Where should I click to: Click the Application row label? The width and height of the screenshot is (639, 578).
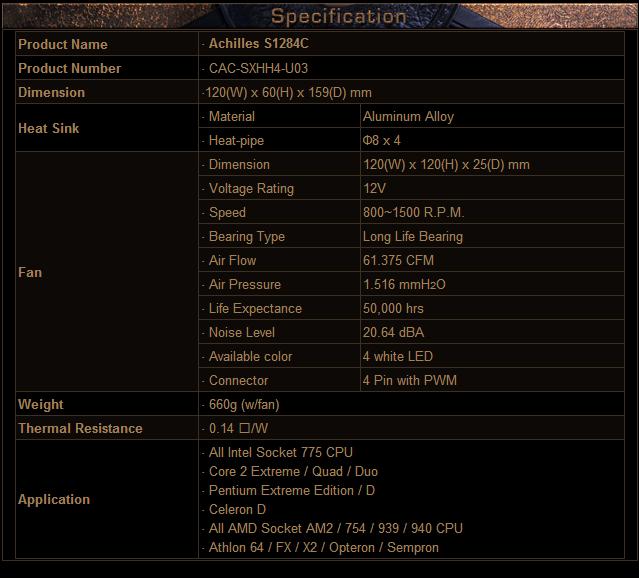(54, 499)
